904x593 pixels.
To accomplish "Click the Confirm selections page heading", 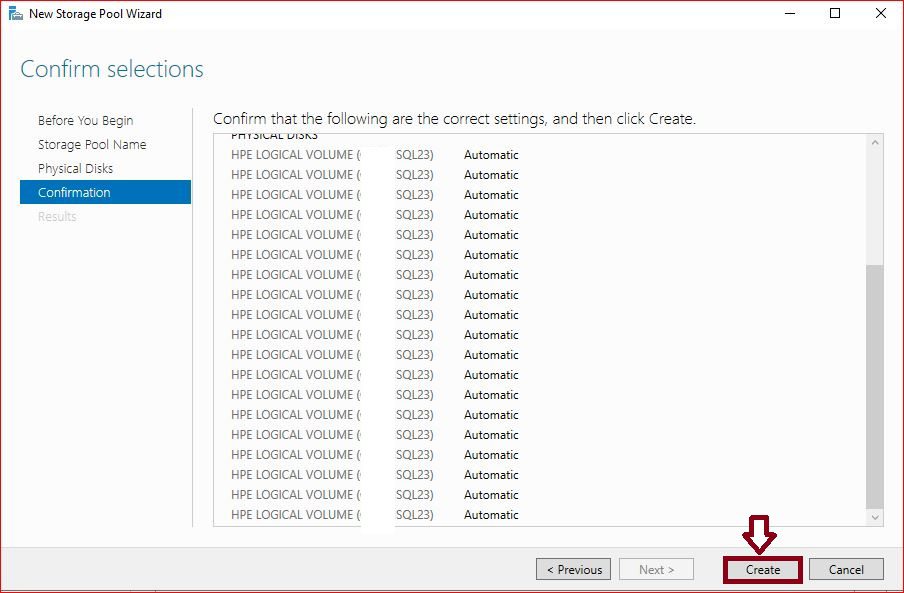I will tap(112, 69).
